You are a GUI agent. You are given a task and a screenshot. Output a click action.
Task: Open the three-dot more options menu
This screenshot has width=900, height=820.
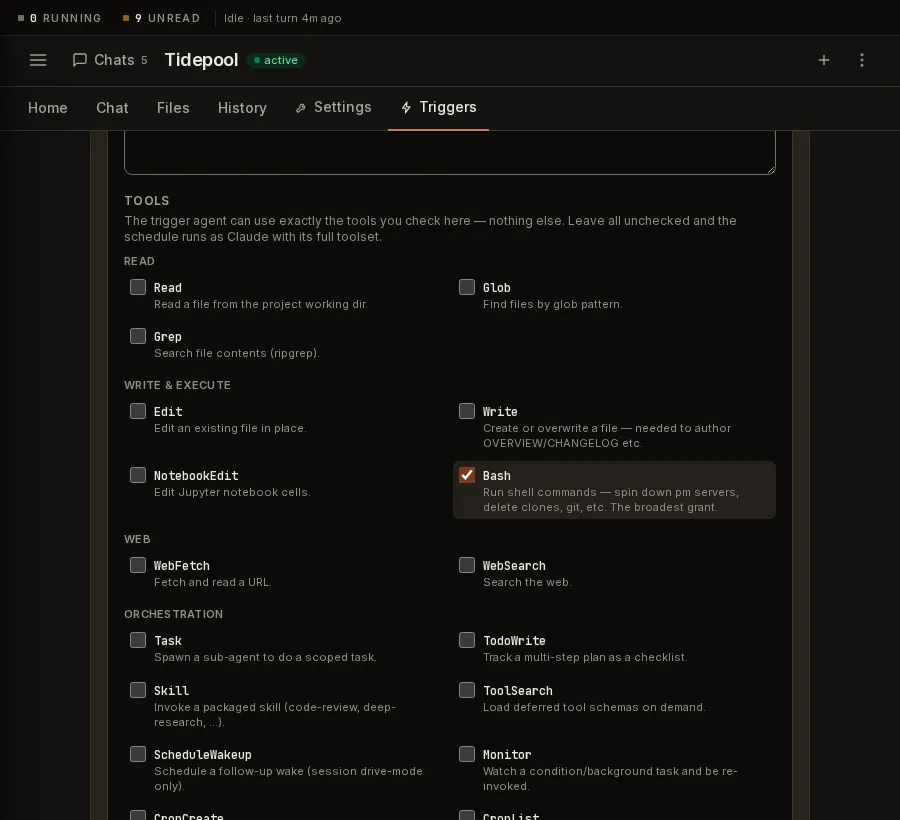[x=862, y=60]
